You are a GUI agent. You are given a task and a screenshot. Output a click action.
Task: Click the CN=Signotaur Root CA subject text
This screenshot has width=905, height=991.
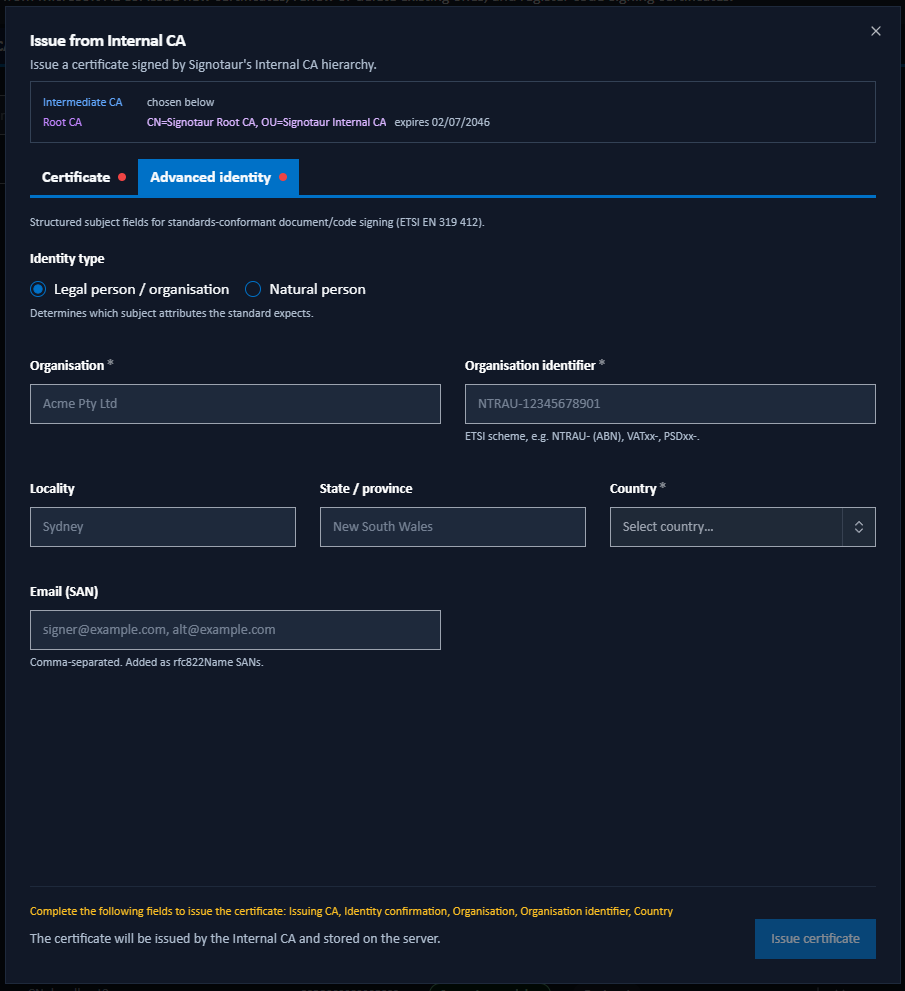point(266,123)
